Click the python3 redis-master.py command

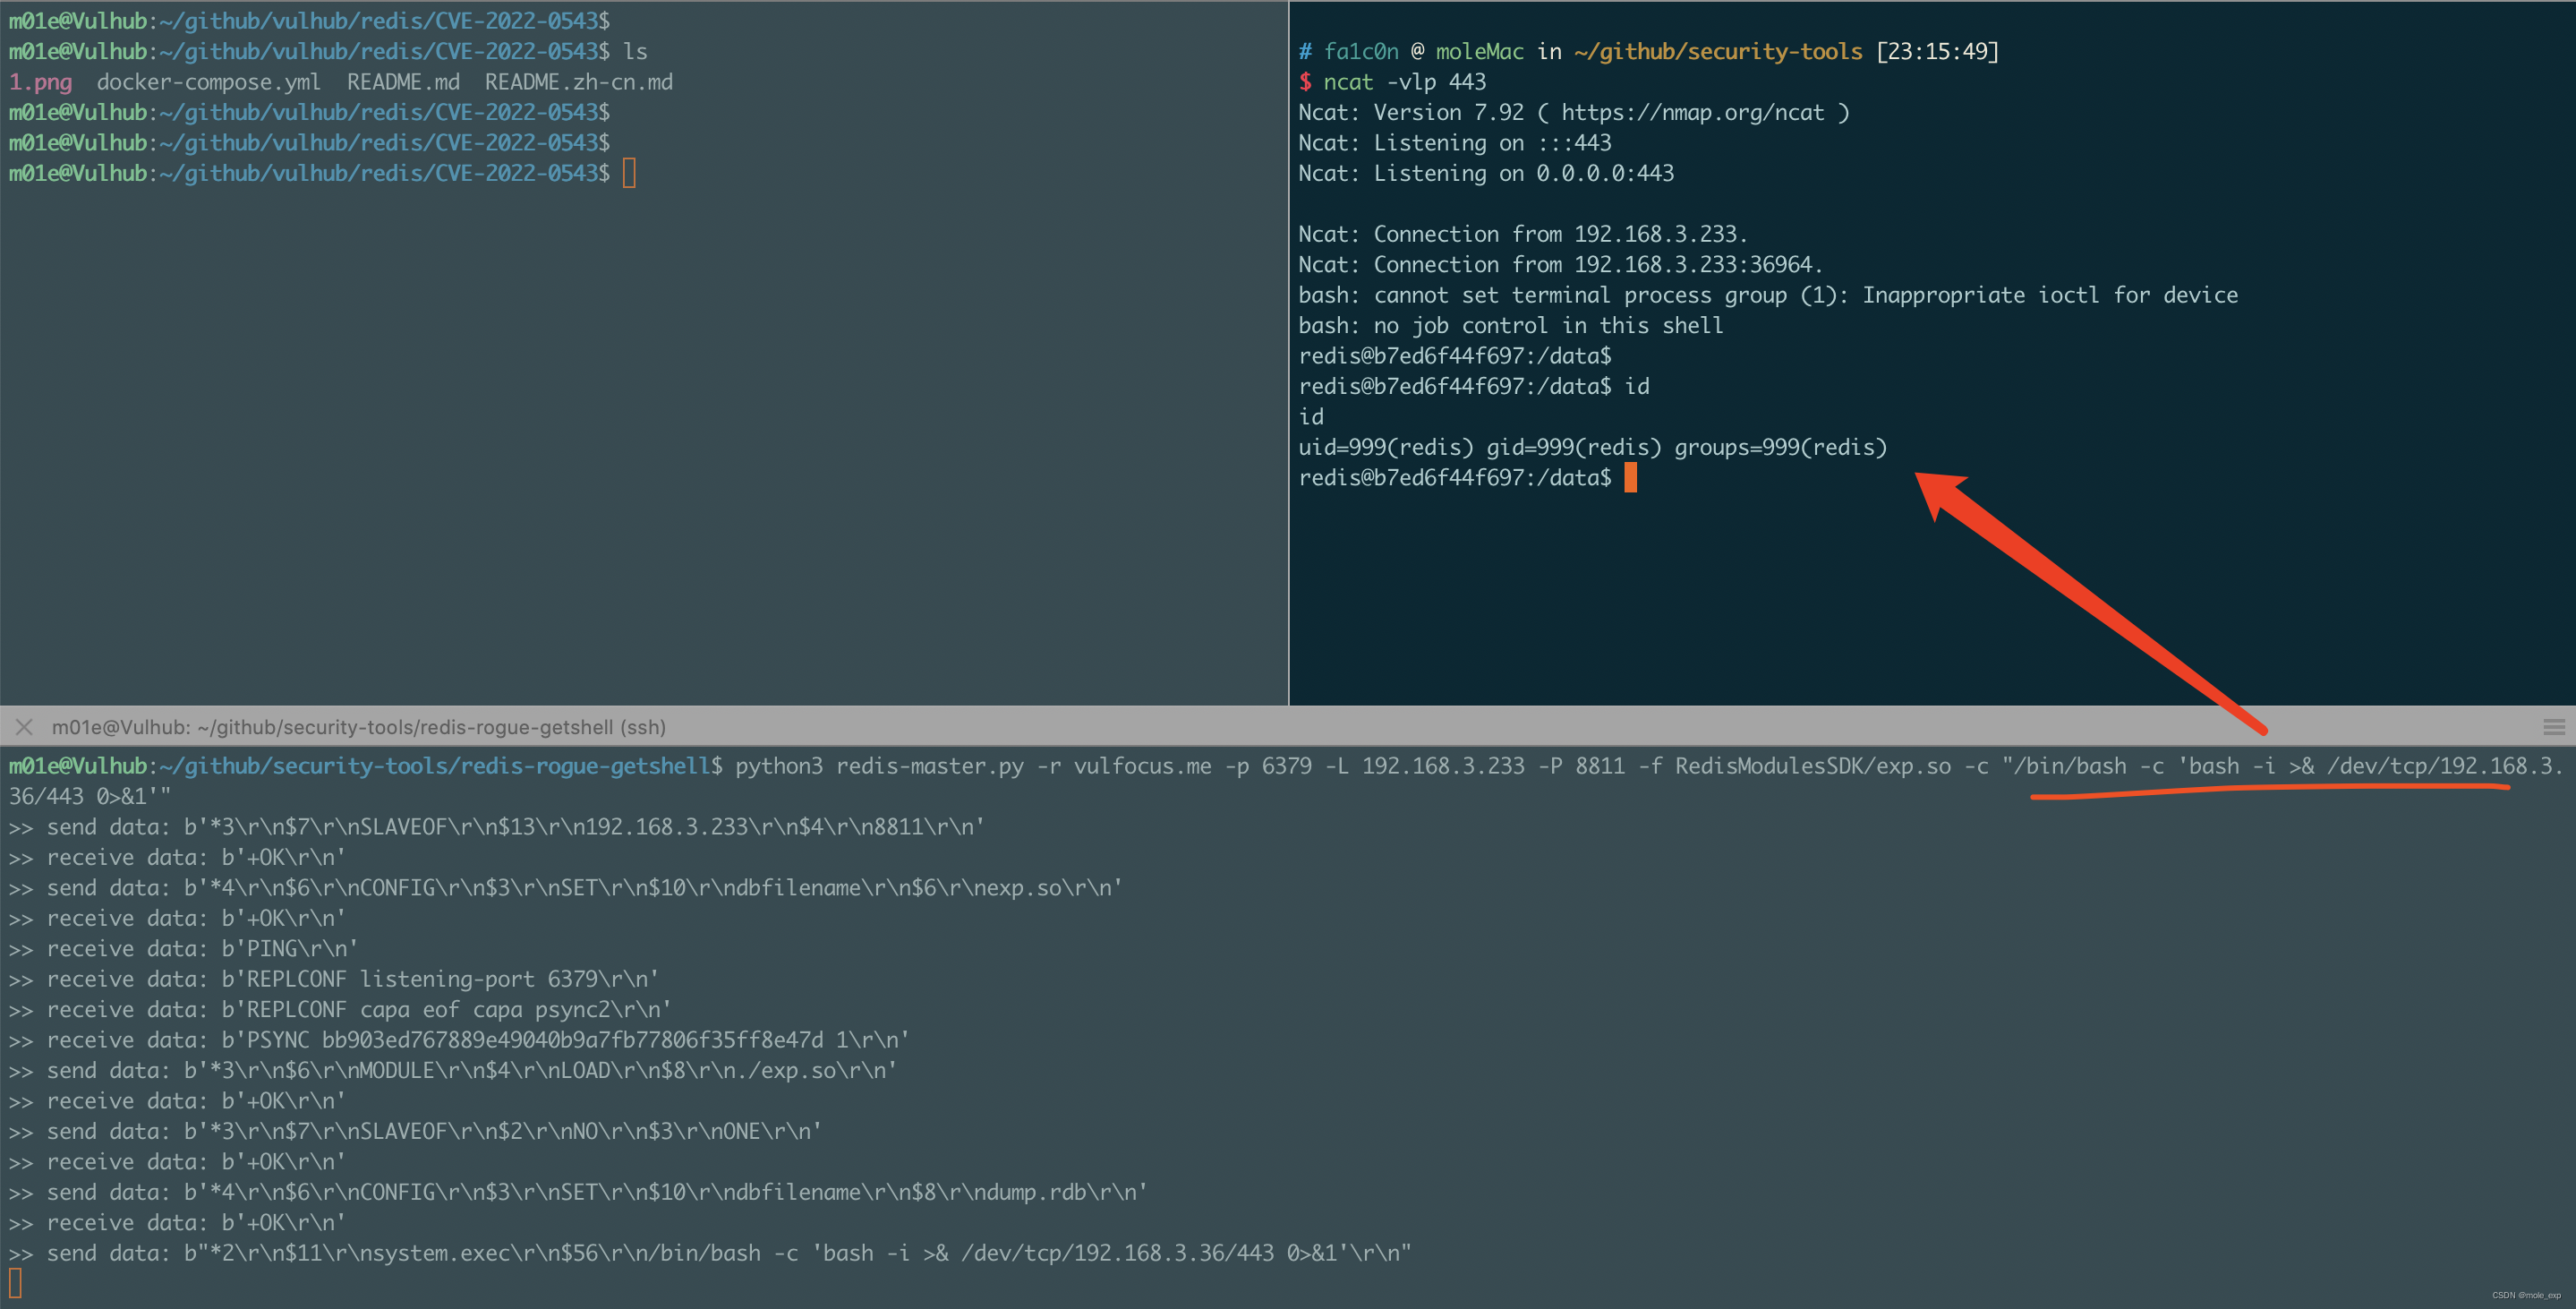click(878, 766)
